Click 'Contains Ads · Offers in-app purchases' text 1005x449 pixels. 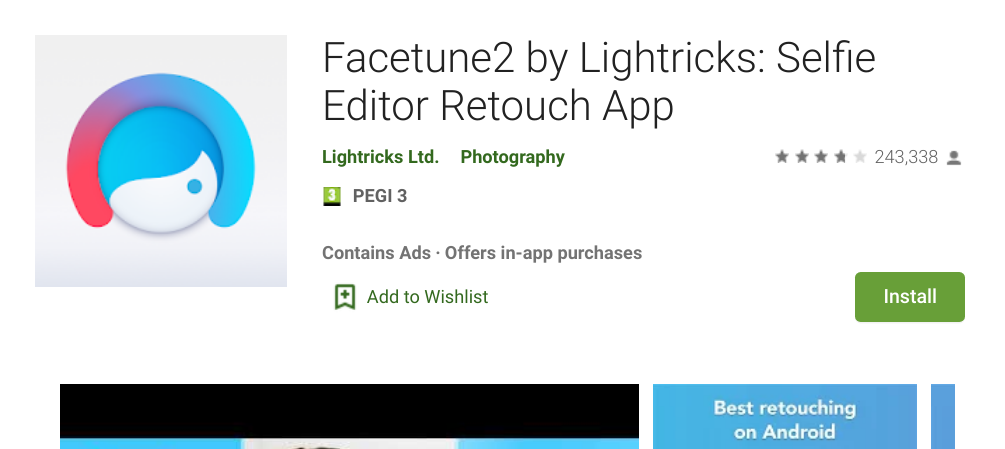481,253
